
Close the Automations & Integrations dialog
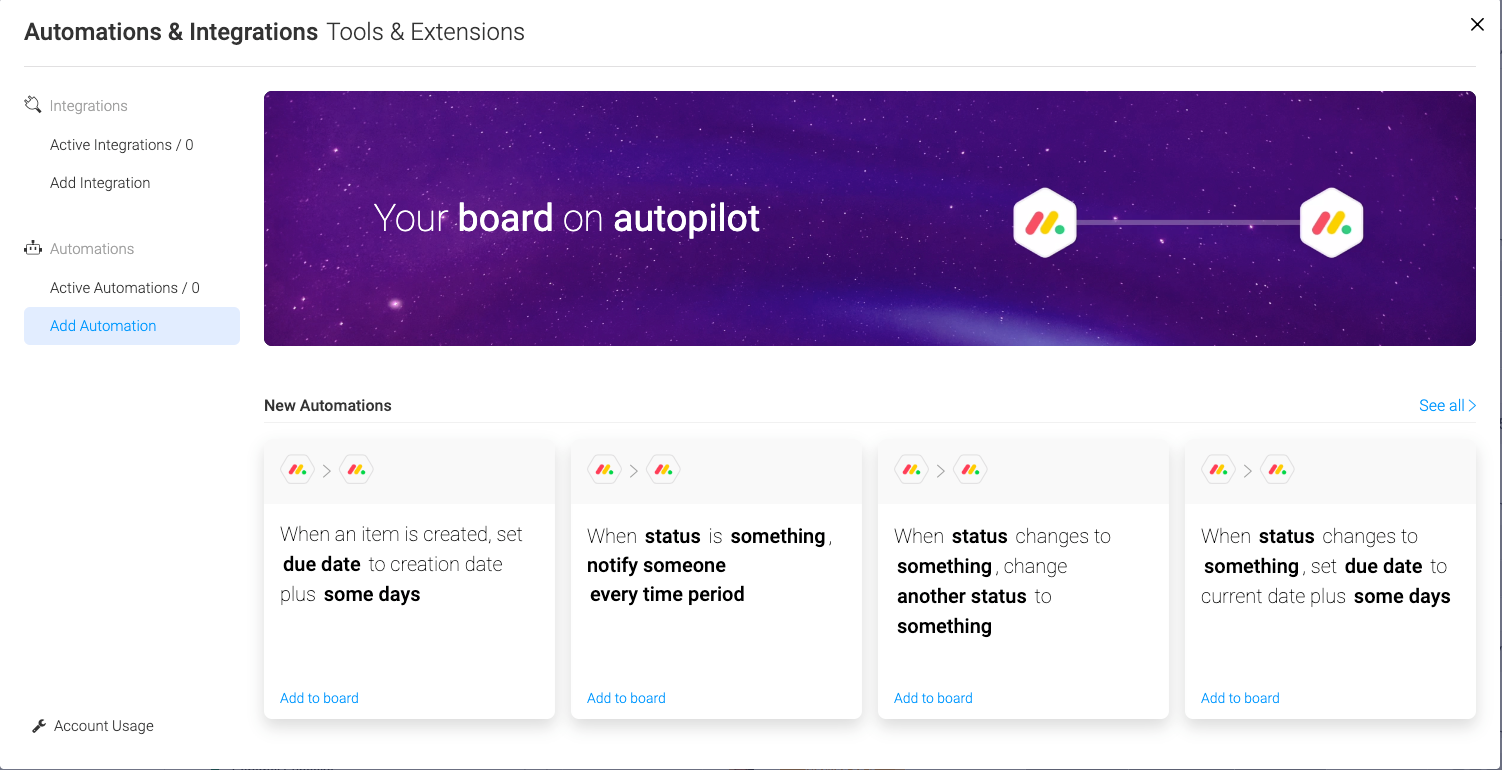pyautogui.click(x=1477, y=25)
